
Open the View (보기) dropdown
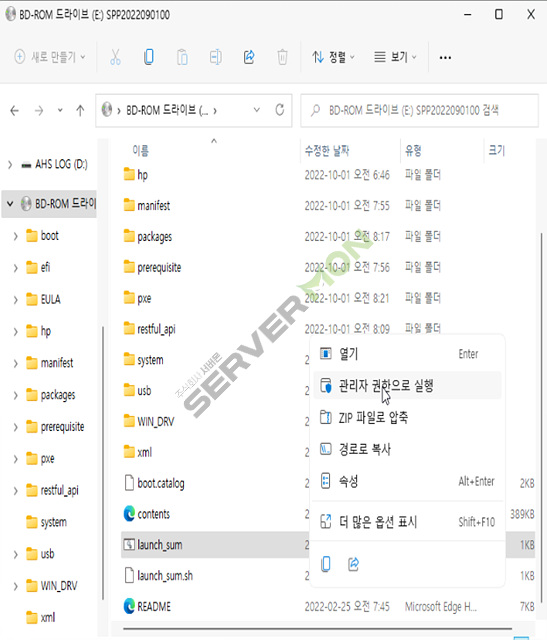pos(395,57)
